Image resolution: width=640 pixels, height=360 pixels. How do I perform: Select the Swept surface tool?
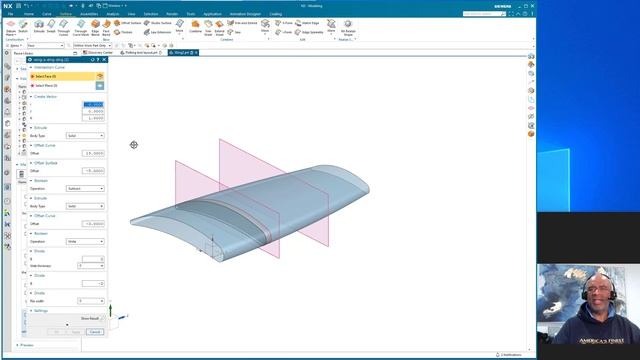click(51, 27)
